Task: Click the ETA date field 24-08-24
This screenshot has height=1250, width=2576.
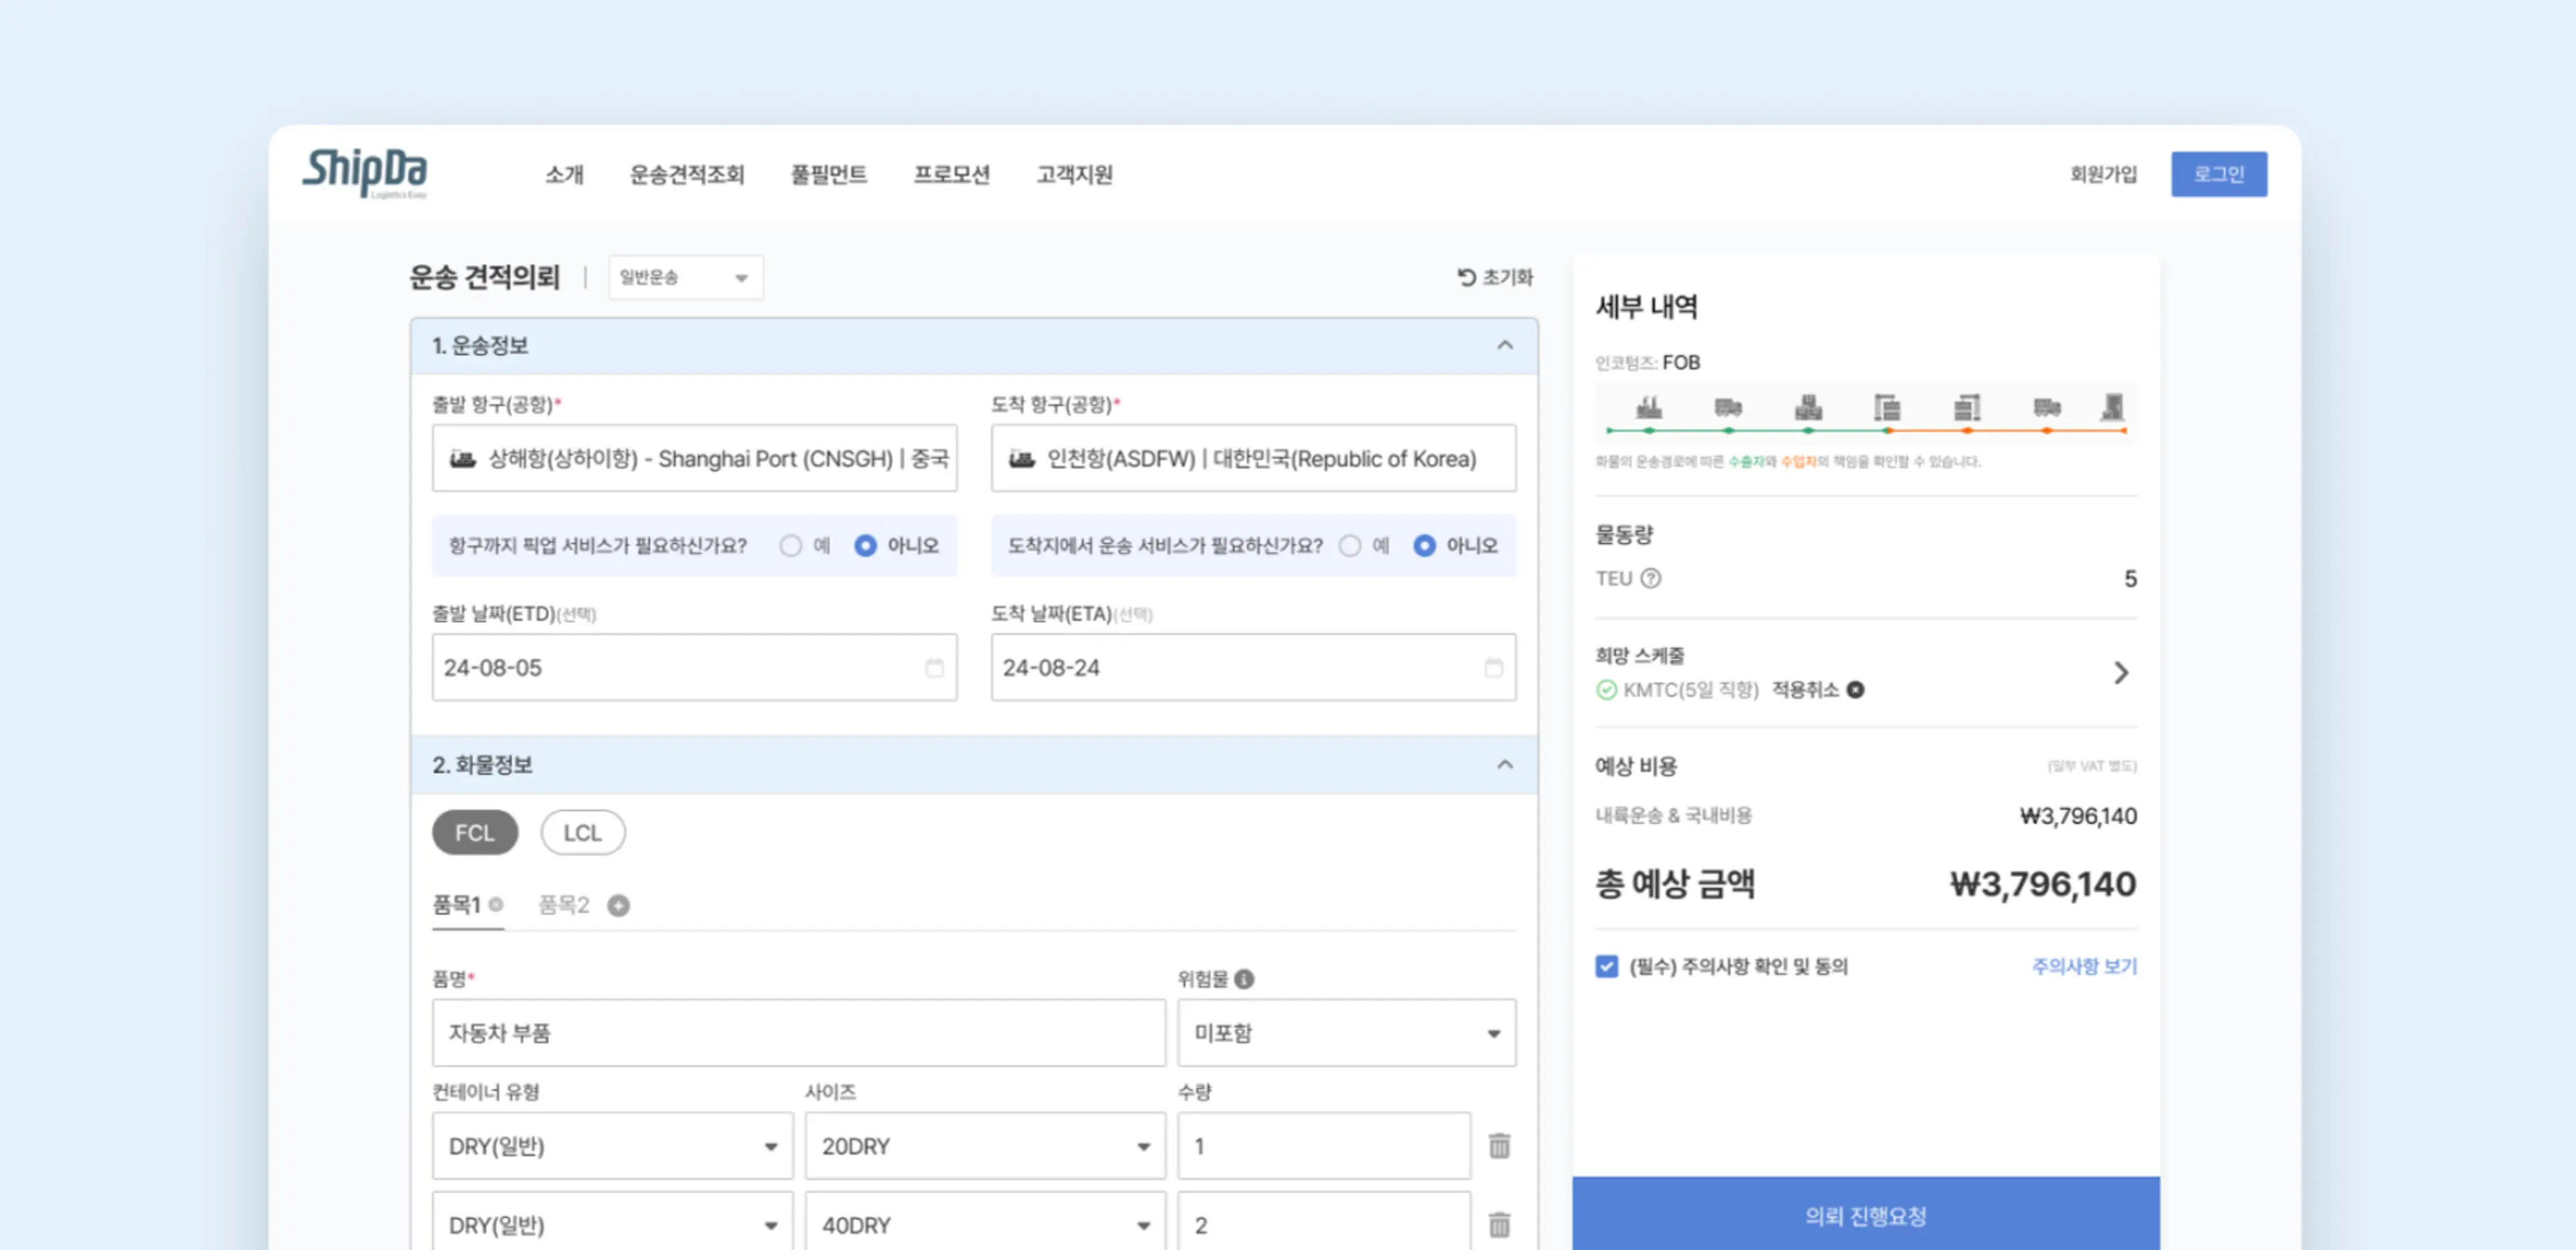Action: pos(1253,667)
